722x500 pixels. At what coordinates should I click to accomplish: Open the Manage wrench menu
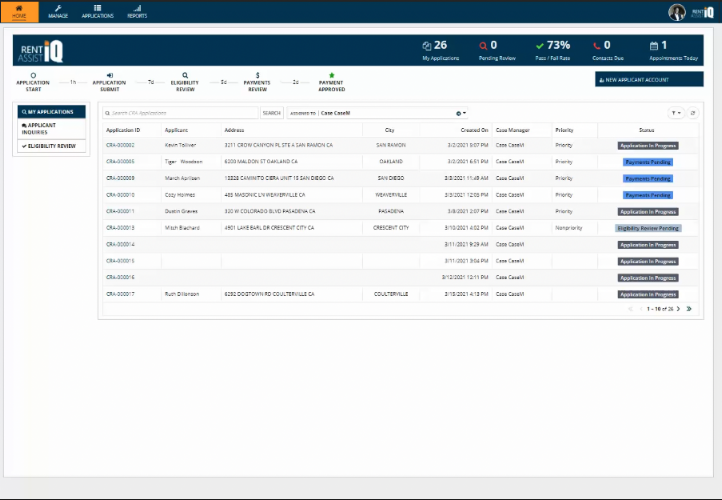(58, 11)
